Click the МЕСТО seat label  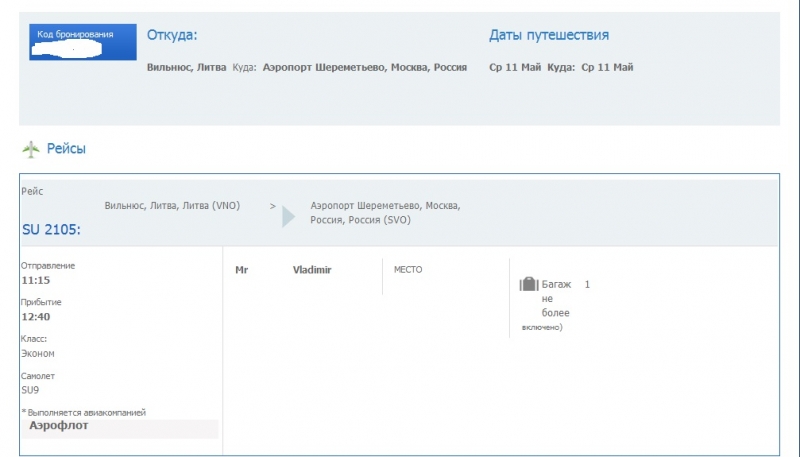click(408, 270)
